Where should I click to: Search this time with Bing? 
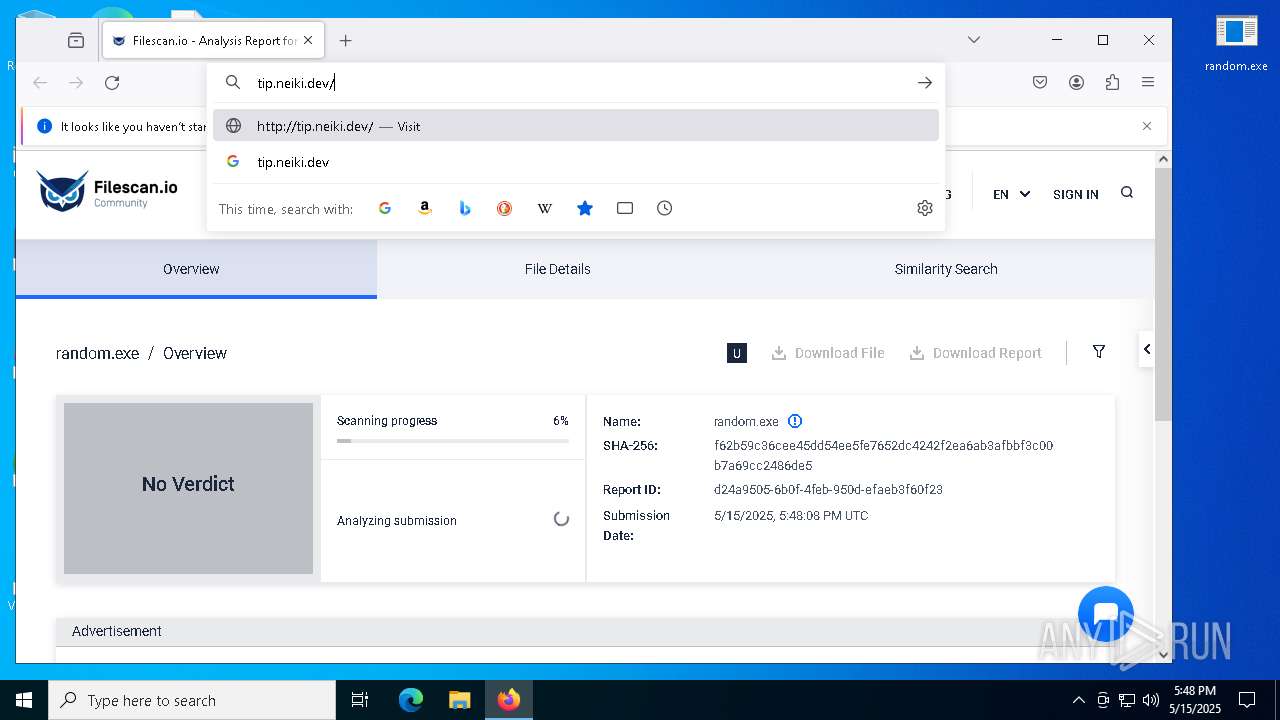[465, 208]
